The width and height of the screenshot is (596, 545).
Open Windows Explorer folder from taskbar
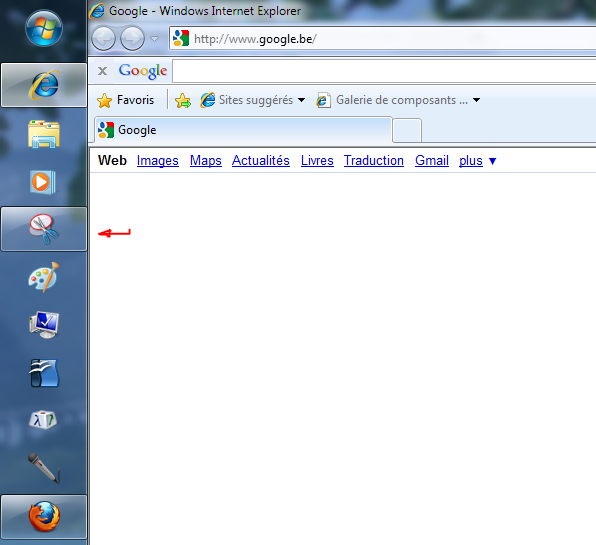[x=44, y=134]
